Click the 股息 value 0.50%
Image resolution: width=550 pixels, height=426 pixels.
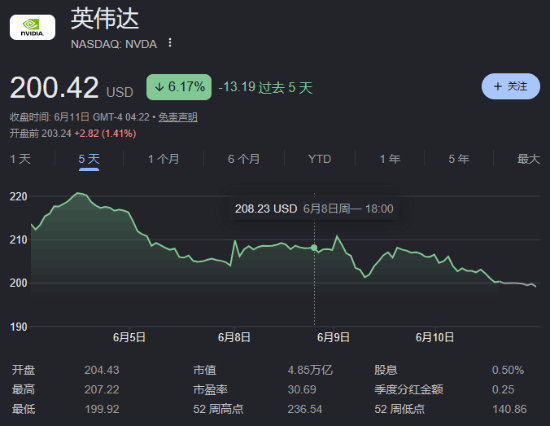pyautogui.click(x=508, y=370)
